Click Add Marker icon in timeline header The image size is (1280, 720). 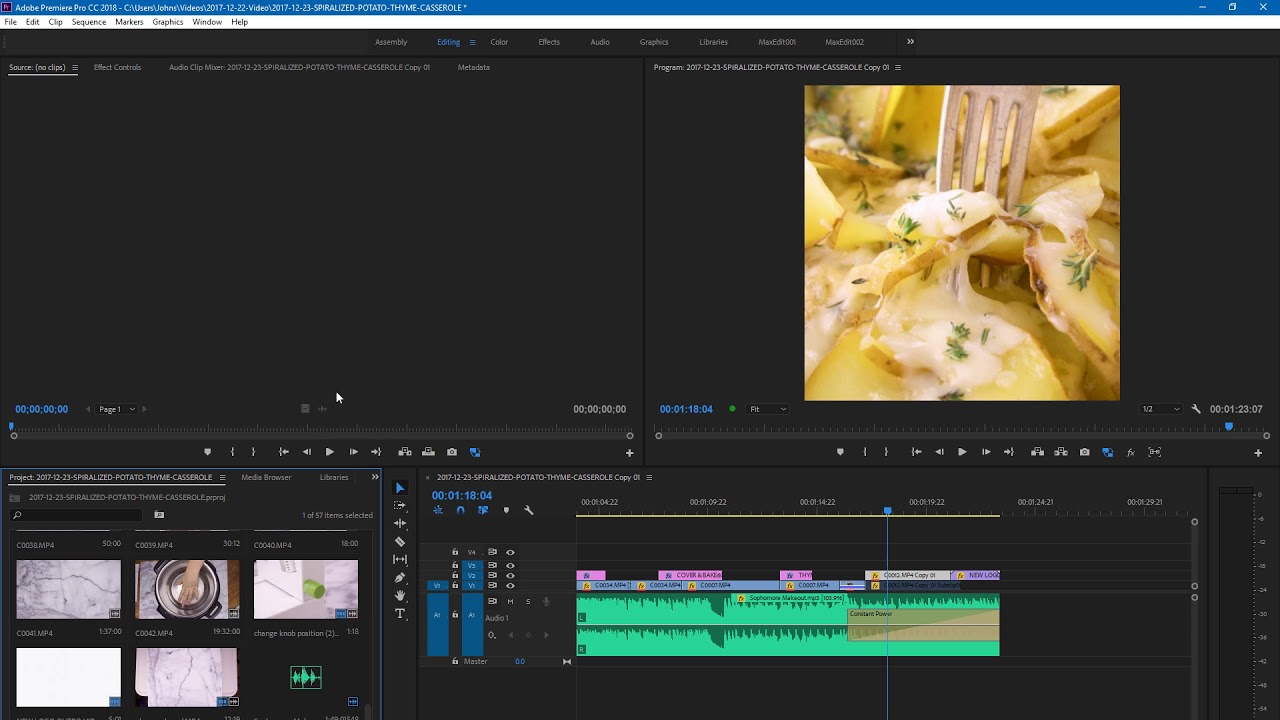pyautogui.click(x=506, y=510)
